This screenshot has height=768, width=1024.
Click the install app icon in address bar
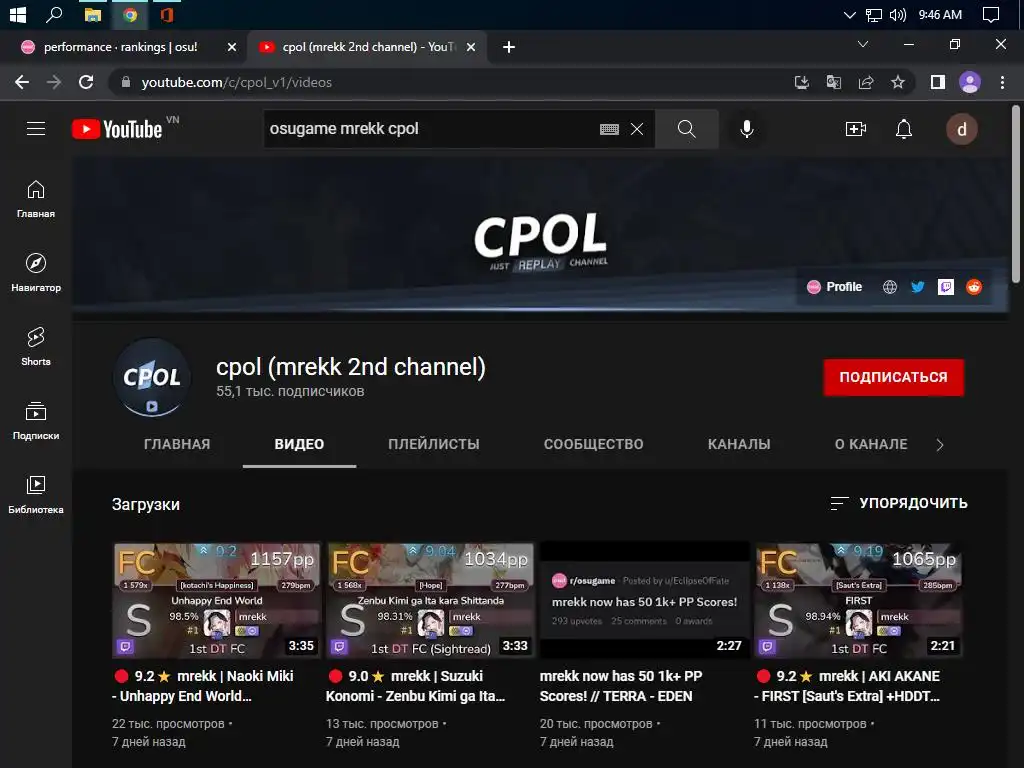pos(801,82)
